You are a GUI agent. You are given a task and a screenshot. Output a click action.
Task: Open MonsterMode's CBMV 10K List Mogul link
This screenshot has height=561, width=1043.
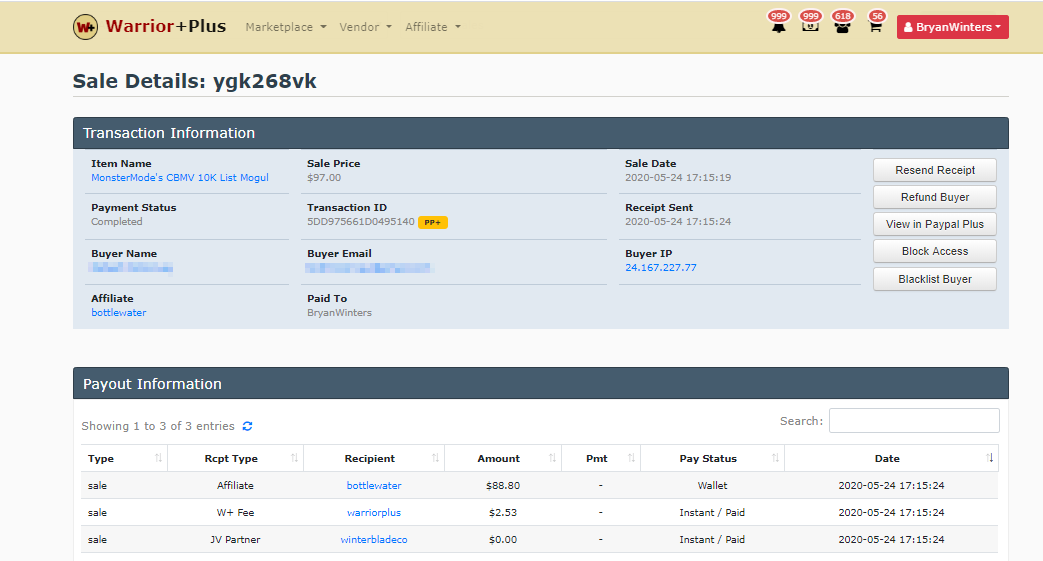click(180, 178)
